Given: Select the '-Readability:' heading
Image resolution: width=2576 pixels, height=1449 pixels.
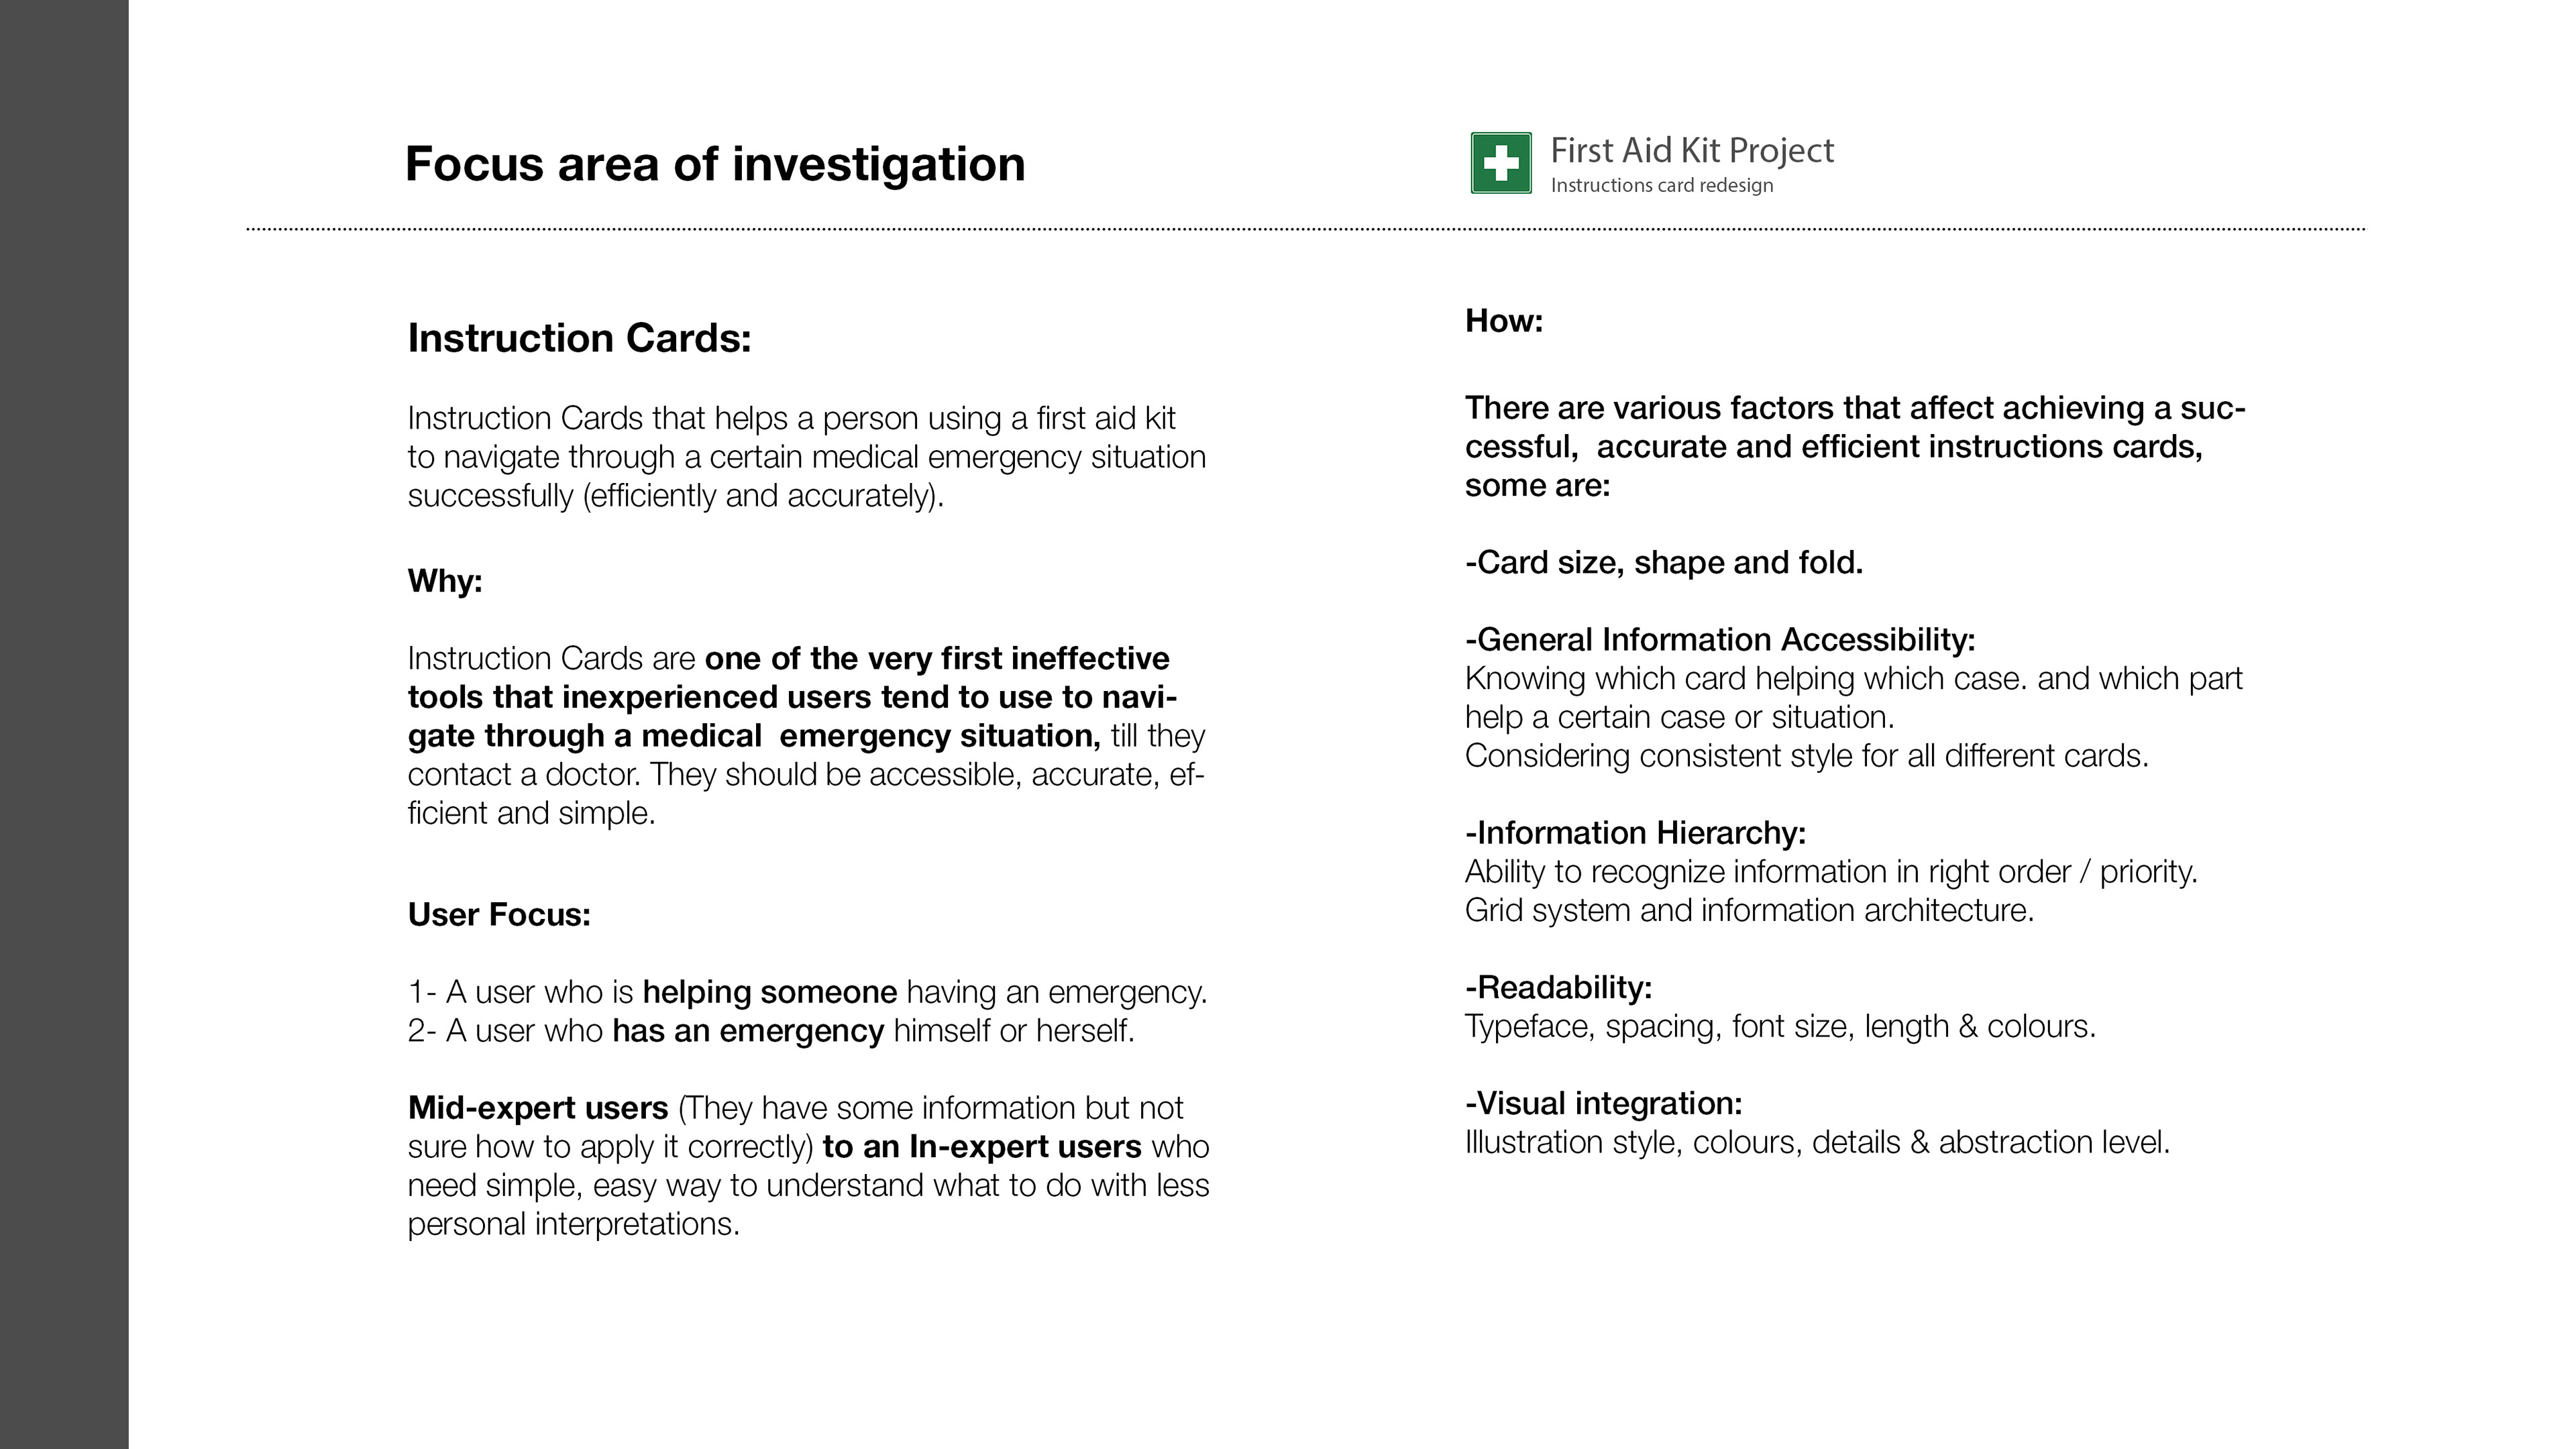Looking at the screenshot, I should [x=1559, y=988].
